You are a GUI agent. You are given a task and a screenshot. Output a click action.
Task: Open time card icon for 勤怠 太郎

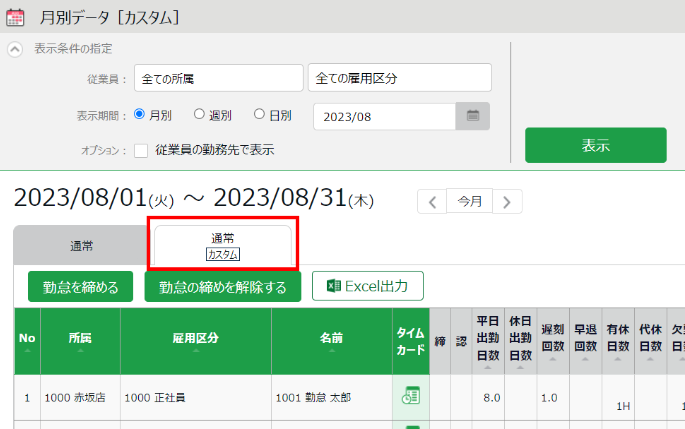[410, 396]
